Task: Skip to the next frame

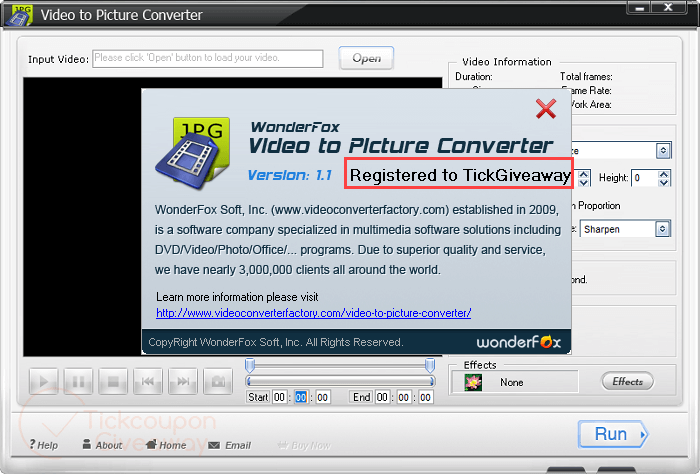Action: coord(183,382)
